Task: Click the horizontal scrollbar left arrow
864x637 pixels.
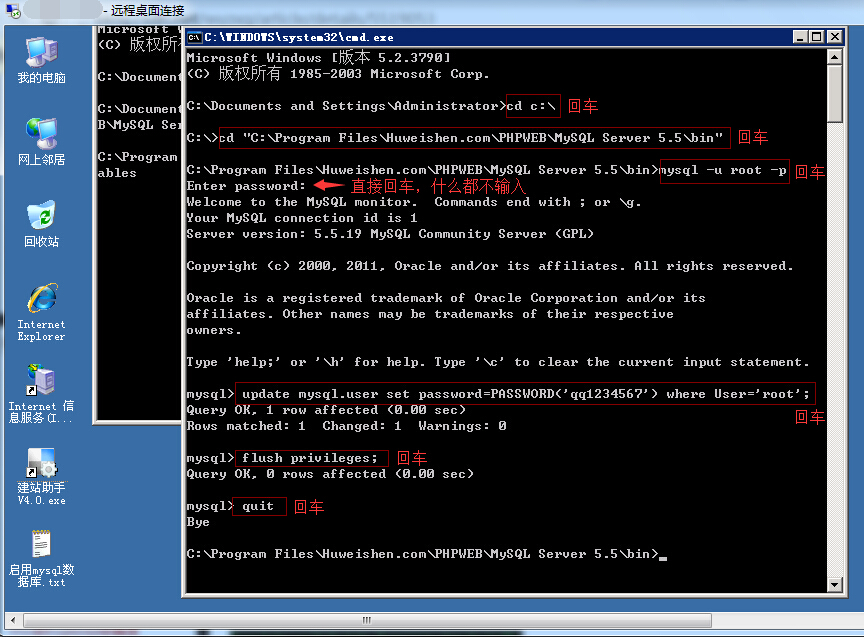Action: [13, 620]
